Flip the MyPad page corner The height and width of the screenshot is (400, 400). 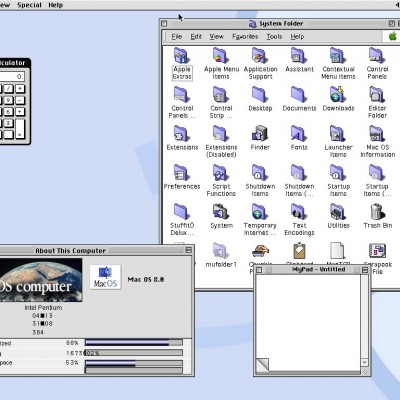point(262,365)
